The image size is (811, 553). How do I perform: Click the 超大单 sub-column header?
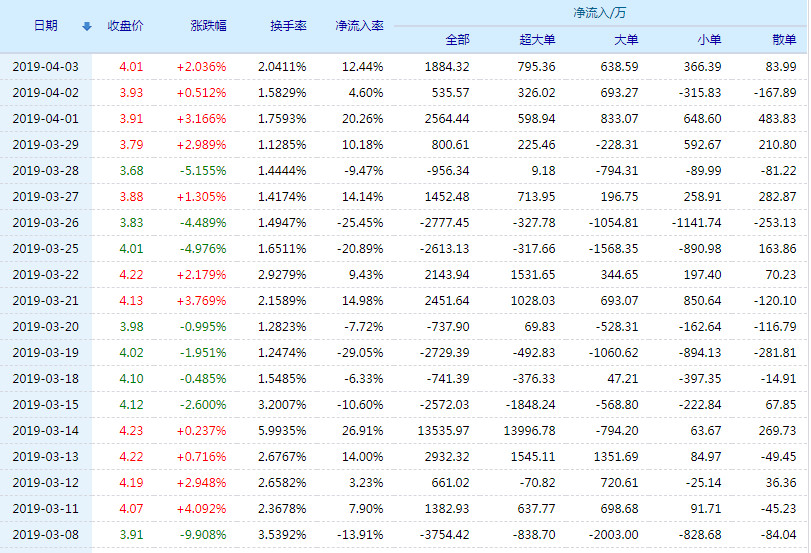click(x=537, y=40)
